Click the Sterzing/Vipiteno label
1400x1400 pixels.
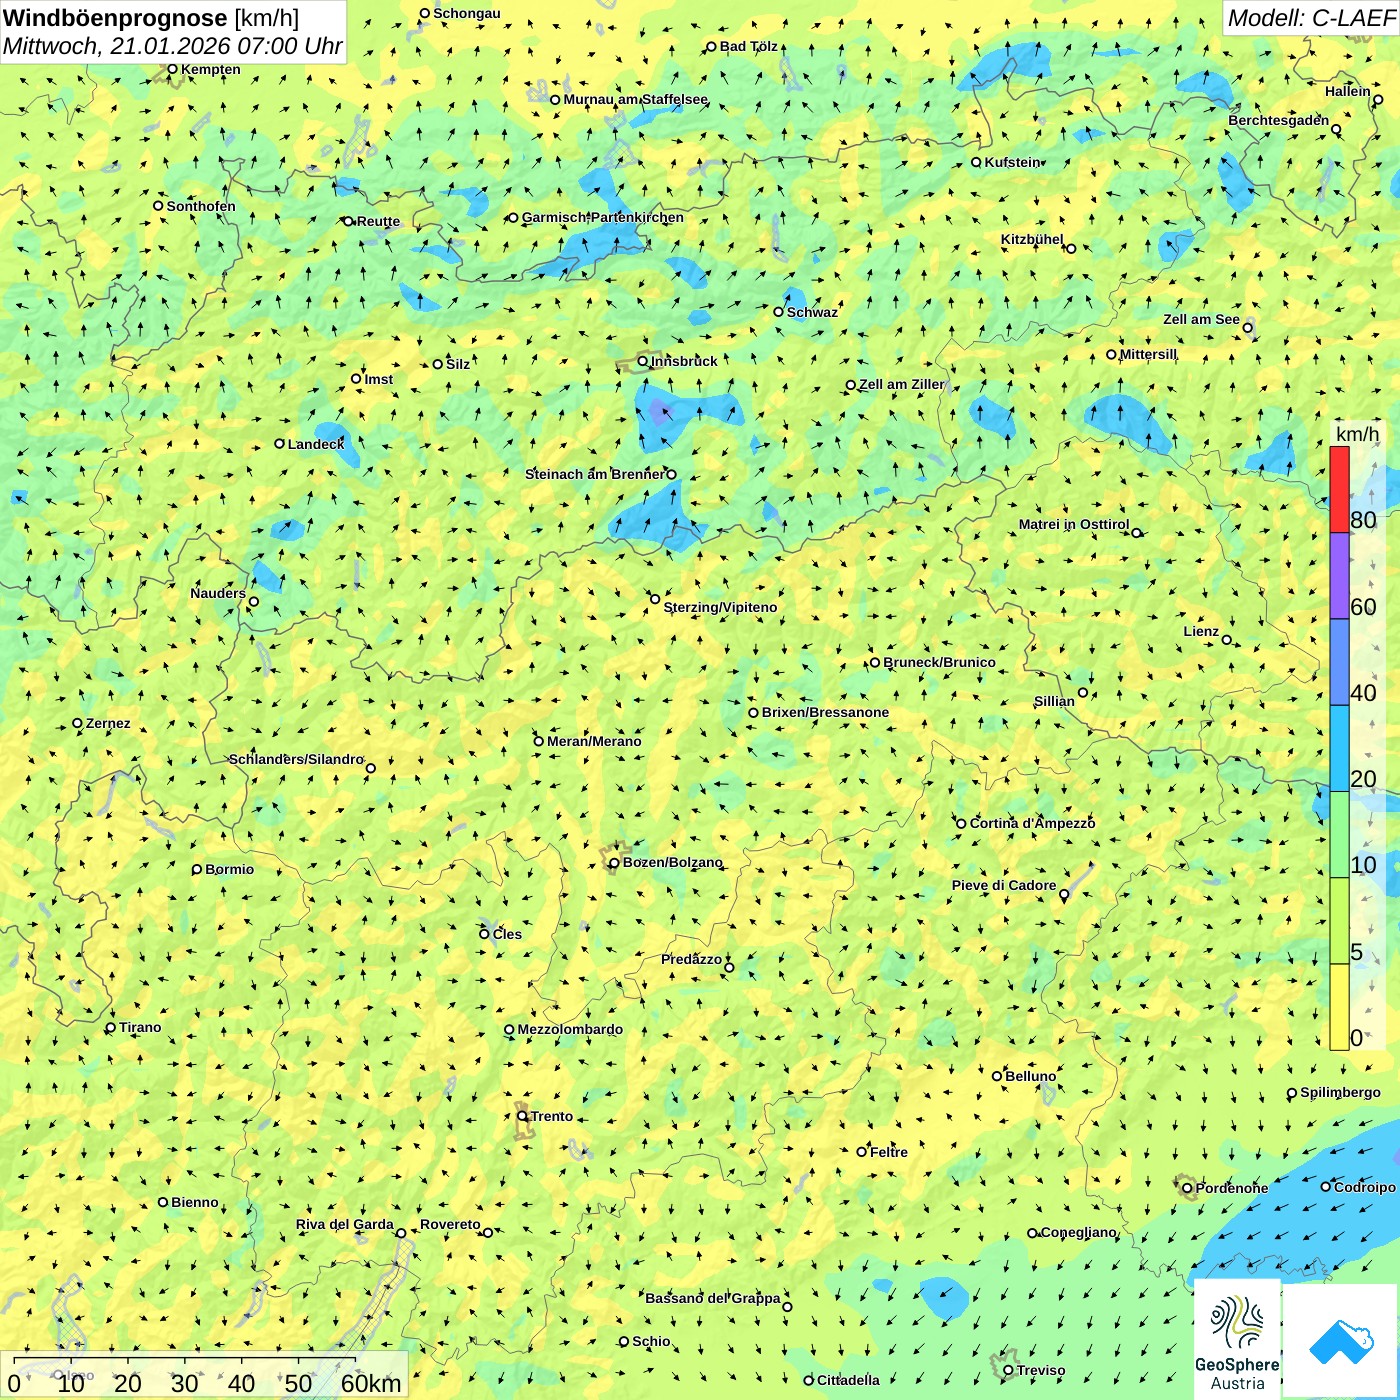point(720,607)
